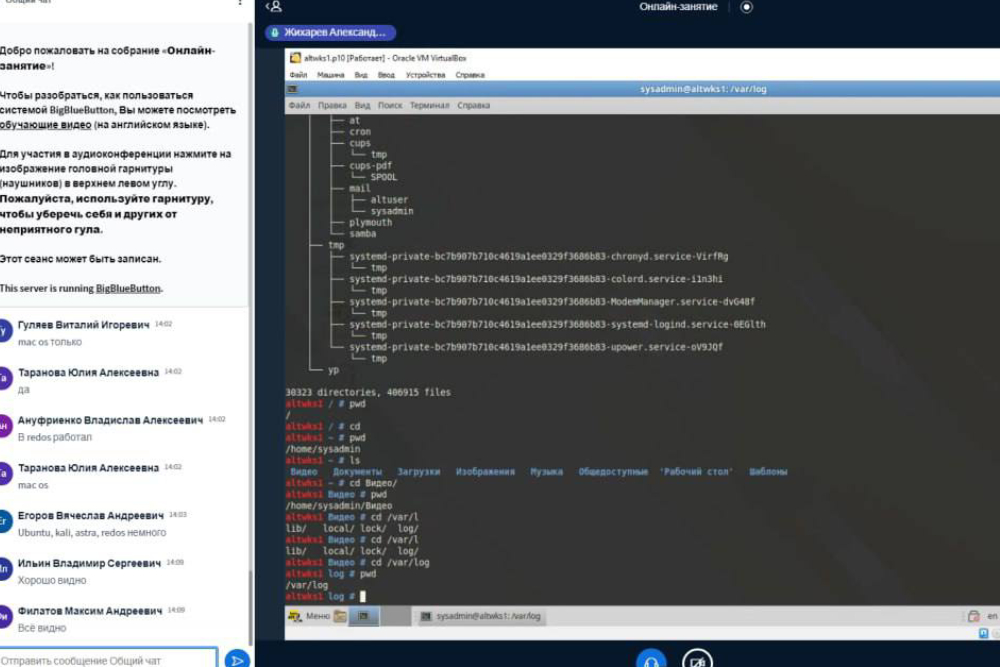Click the Жихарев Александр presenter label
The image size is (1000, 667).
[330, 33]
